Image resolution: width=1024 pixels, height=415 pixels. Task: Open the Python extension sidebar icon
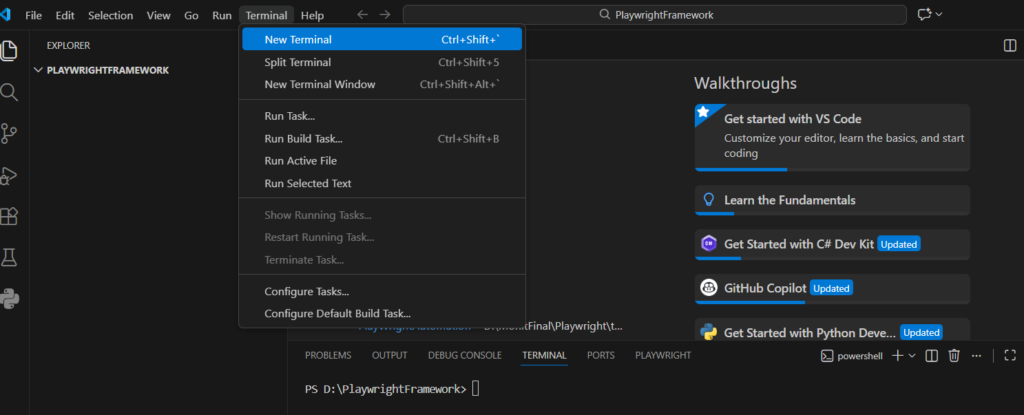coord(10,298)
